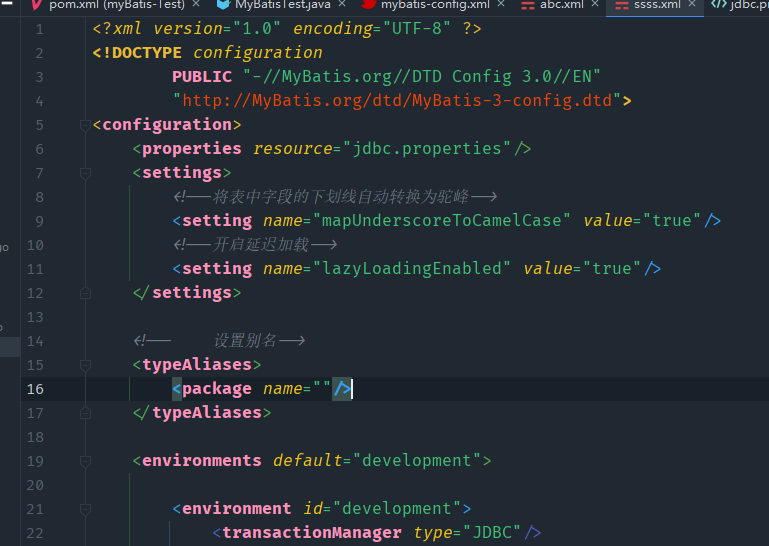Close the abc.xml tab

tap(593, 5)
